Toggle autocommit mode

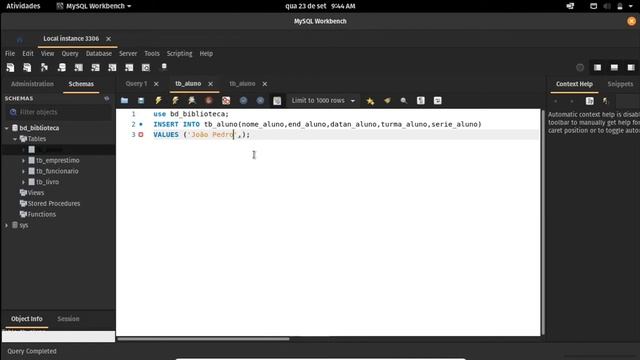(277, 100)
